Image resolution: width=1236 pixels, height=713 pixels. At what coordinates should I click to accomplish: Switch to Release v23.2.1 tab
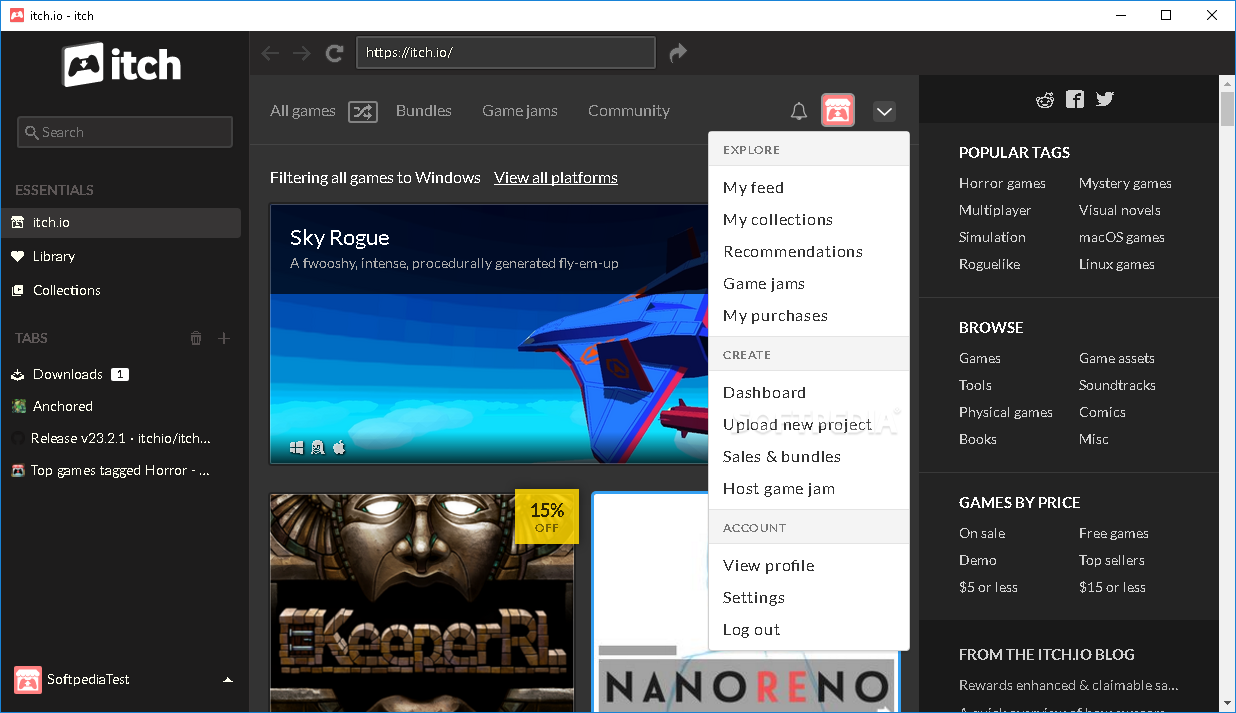121,439
